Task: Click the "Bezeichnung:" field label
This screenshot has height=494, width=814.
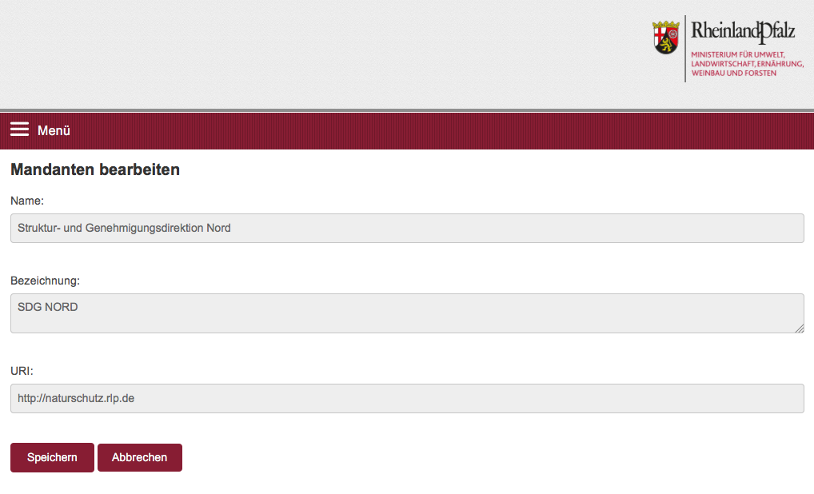Action: point(45,280)
